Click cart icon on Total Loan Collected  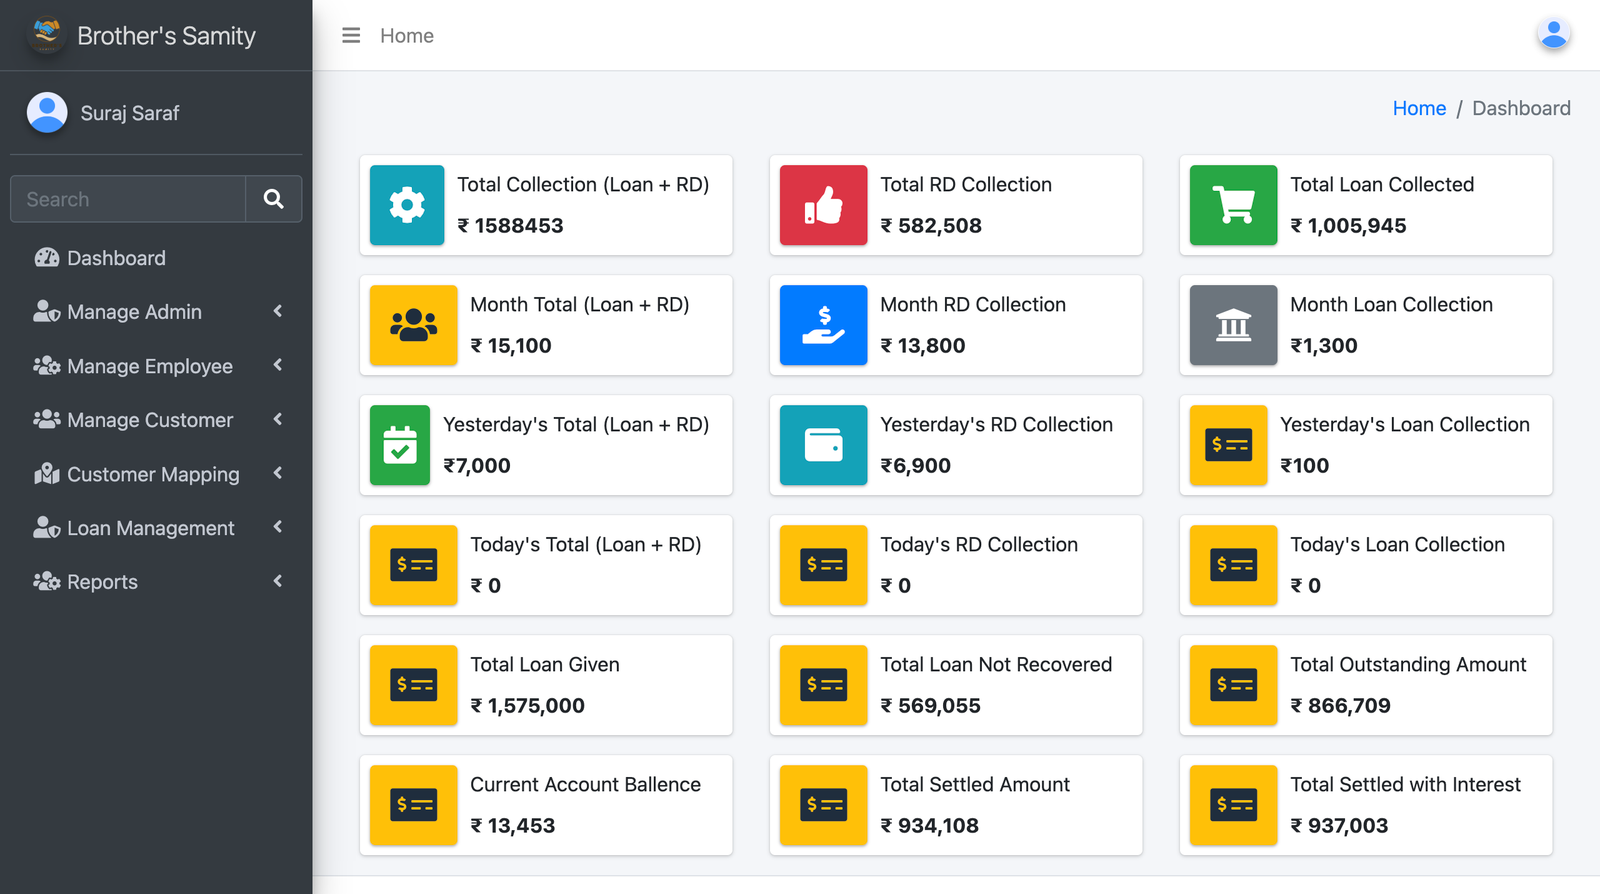click(1234, 205)
